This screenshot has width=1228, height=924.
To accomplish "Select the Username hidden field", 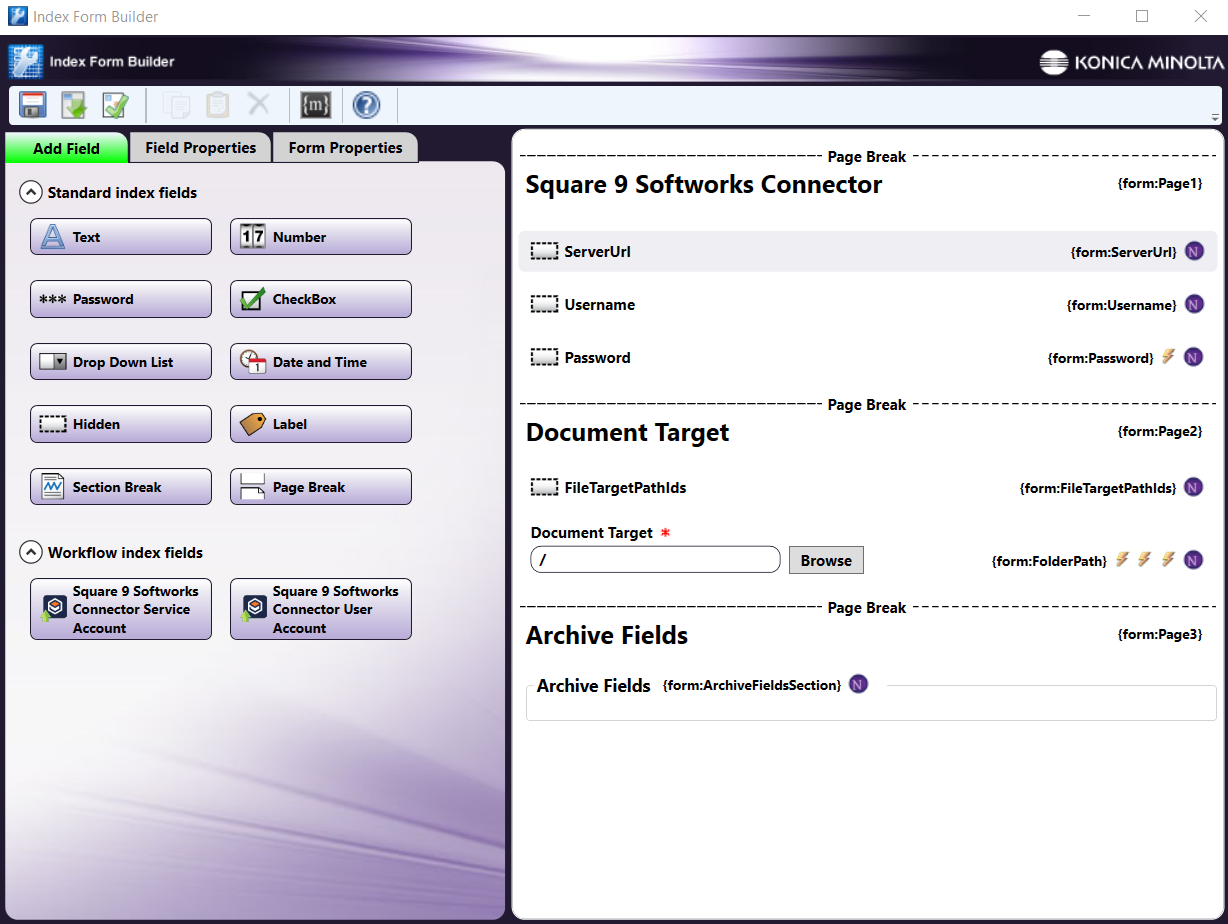I will coord(868,305).
